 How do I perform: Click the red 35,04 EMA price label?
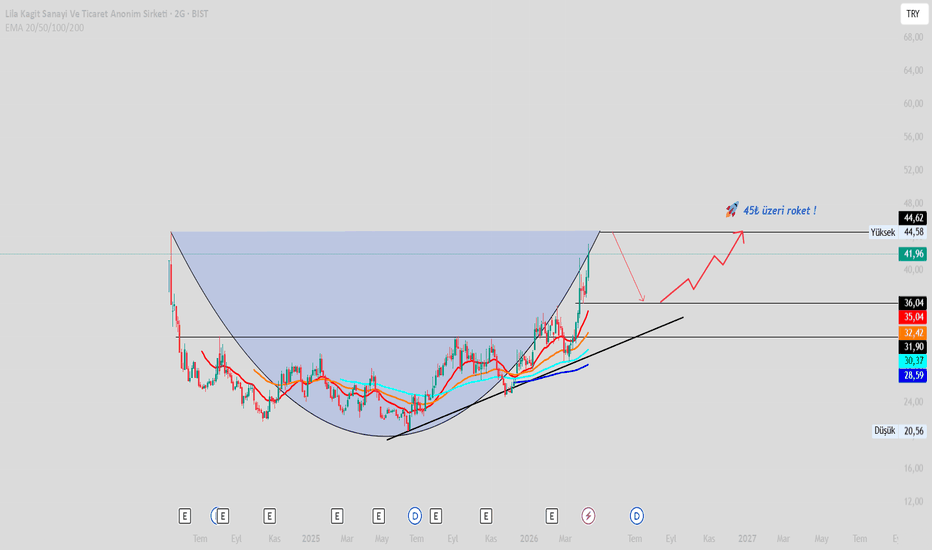913,318
